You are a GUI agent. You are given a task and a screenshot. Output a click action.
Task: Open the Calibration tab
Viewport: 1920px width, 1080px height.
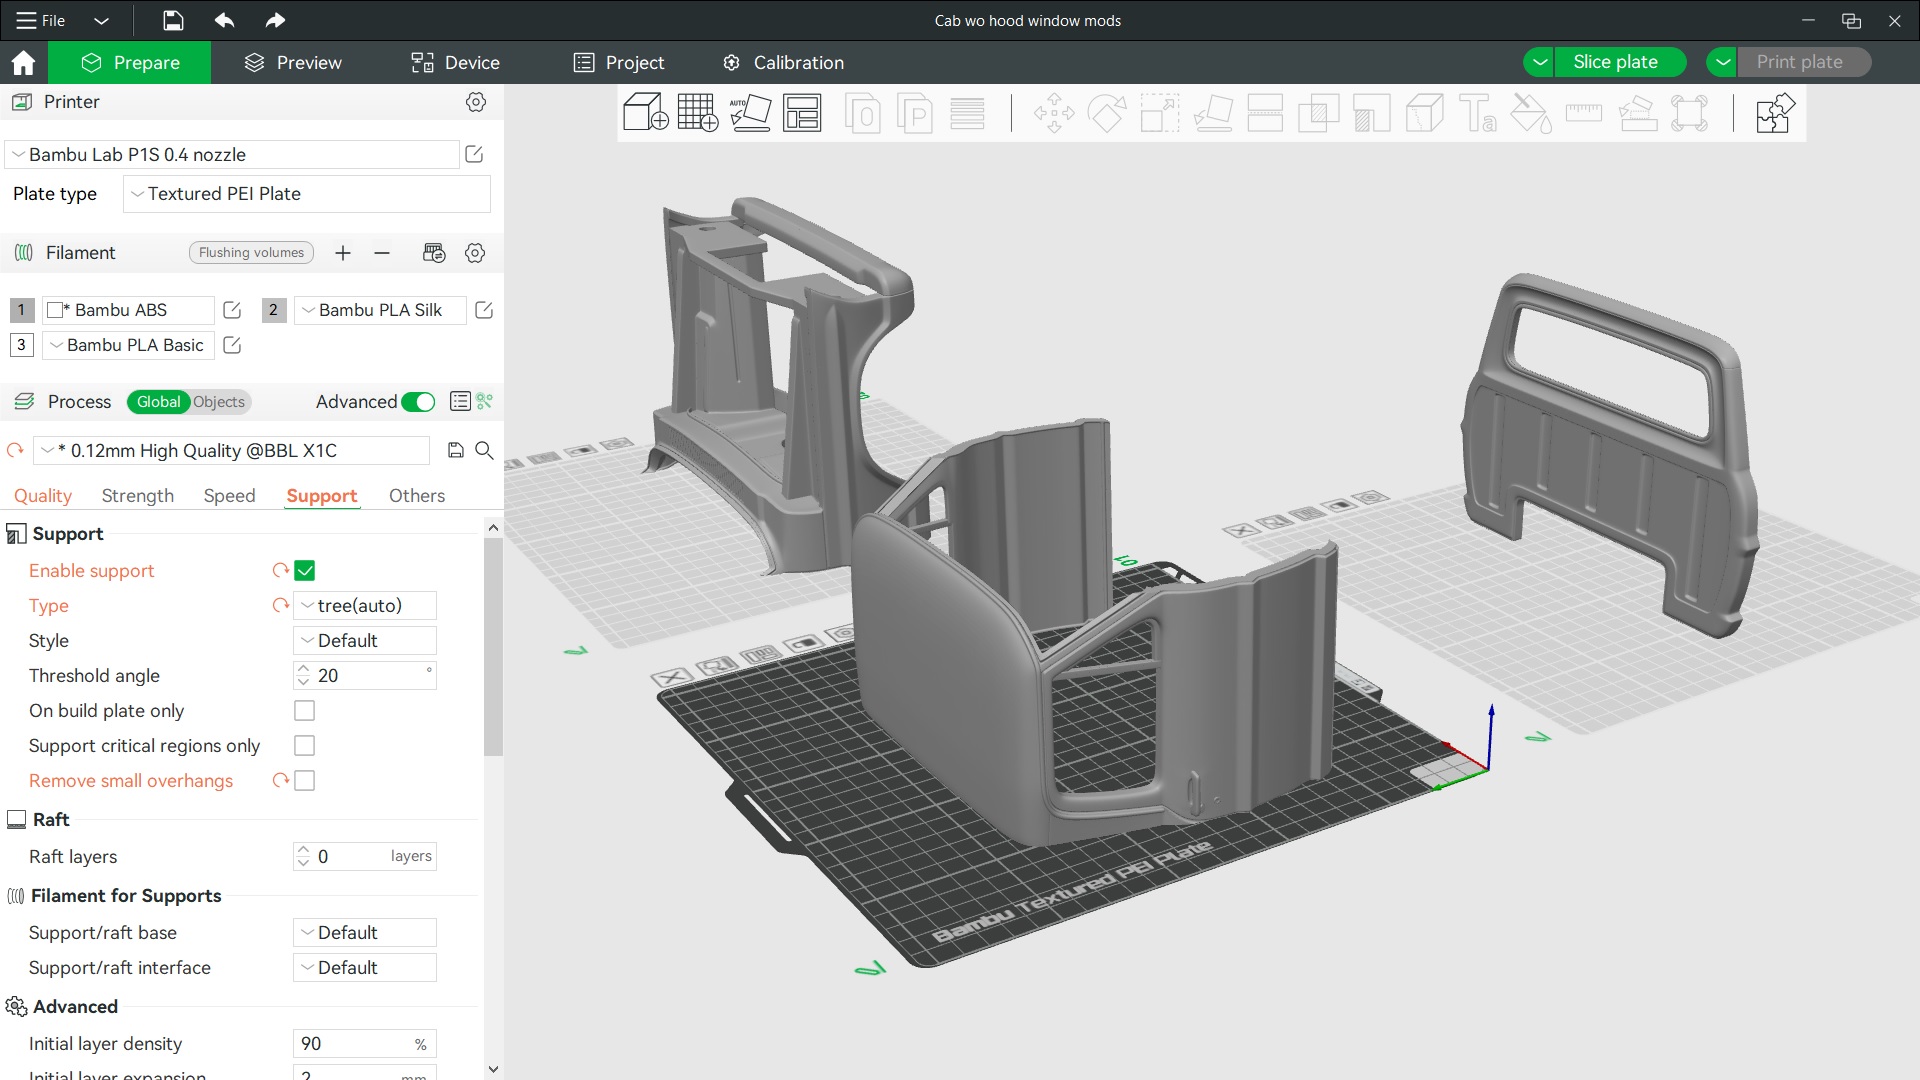click(784, 63)
